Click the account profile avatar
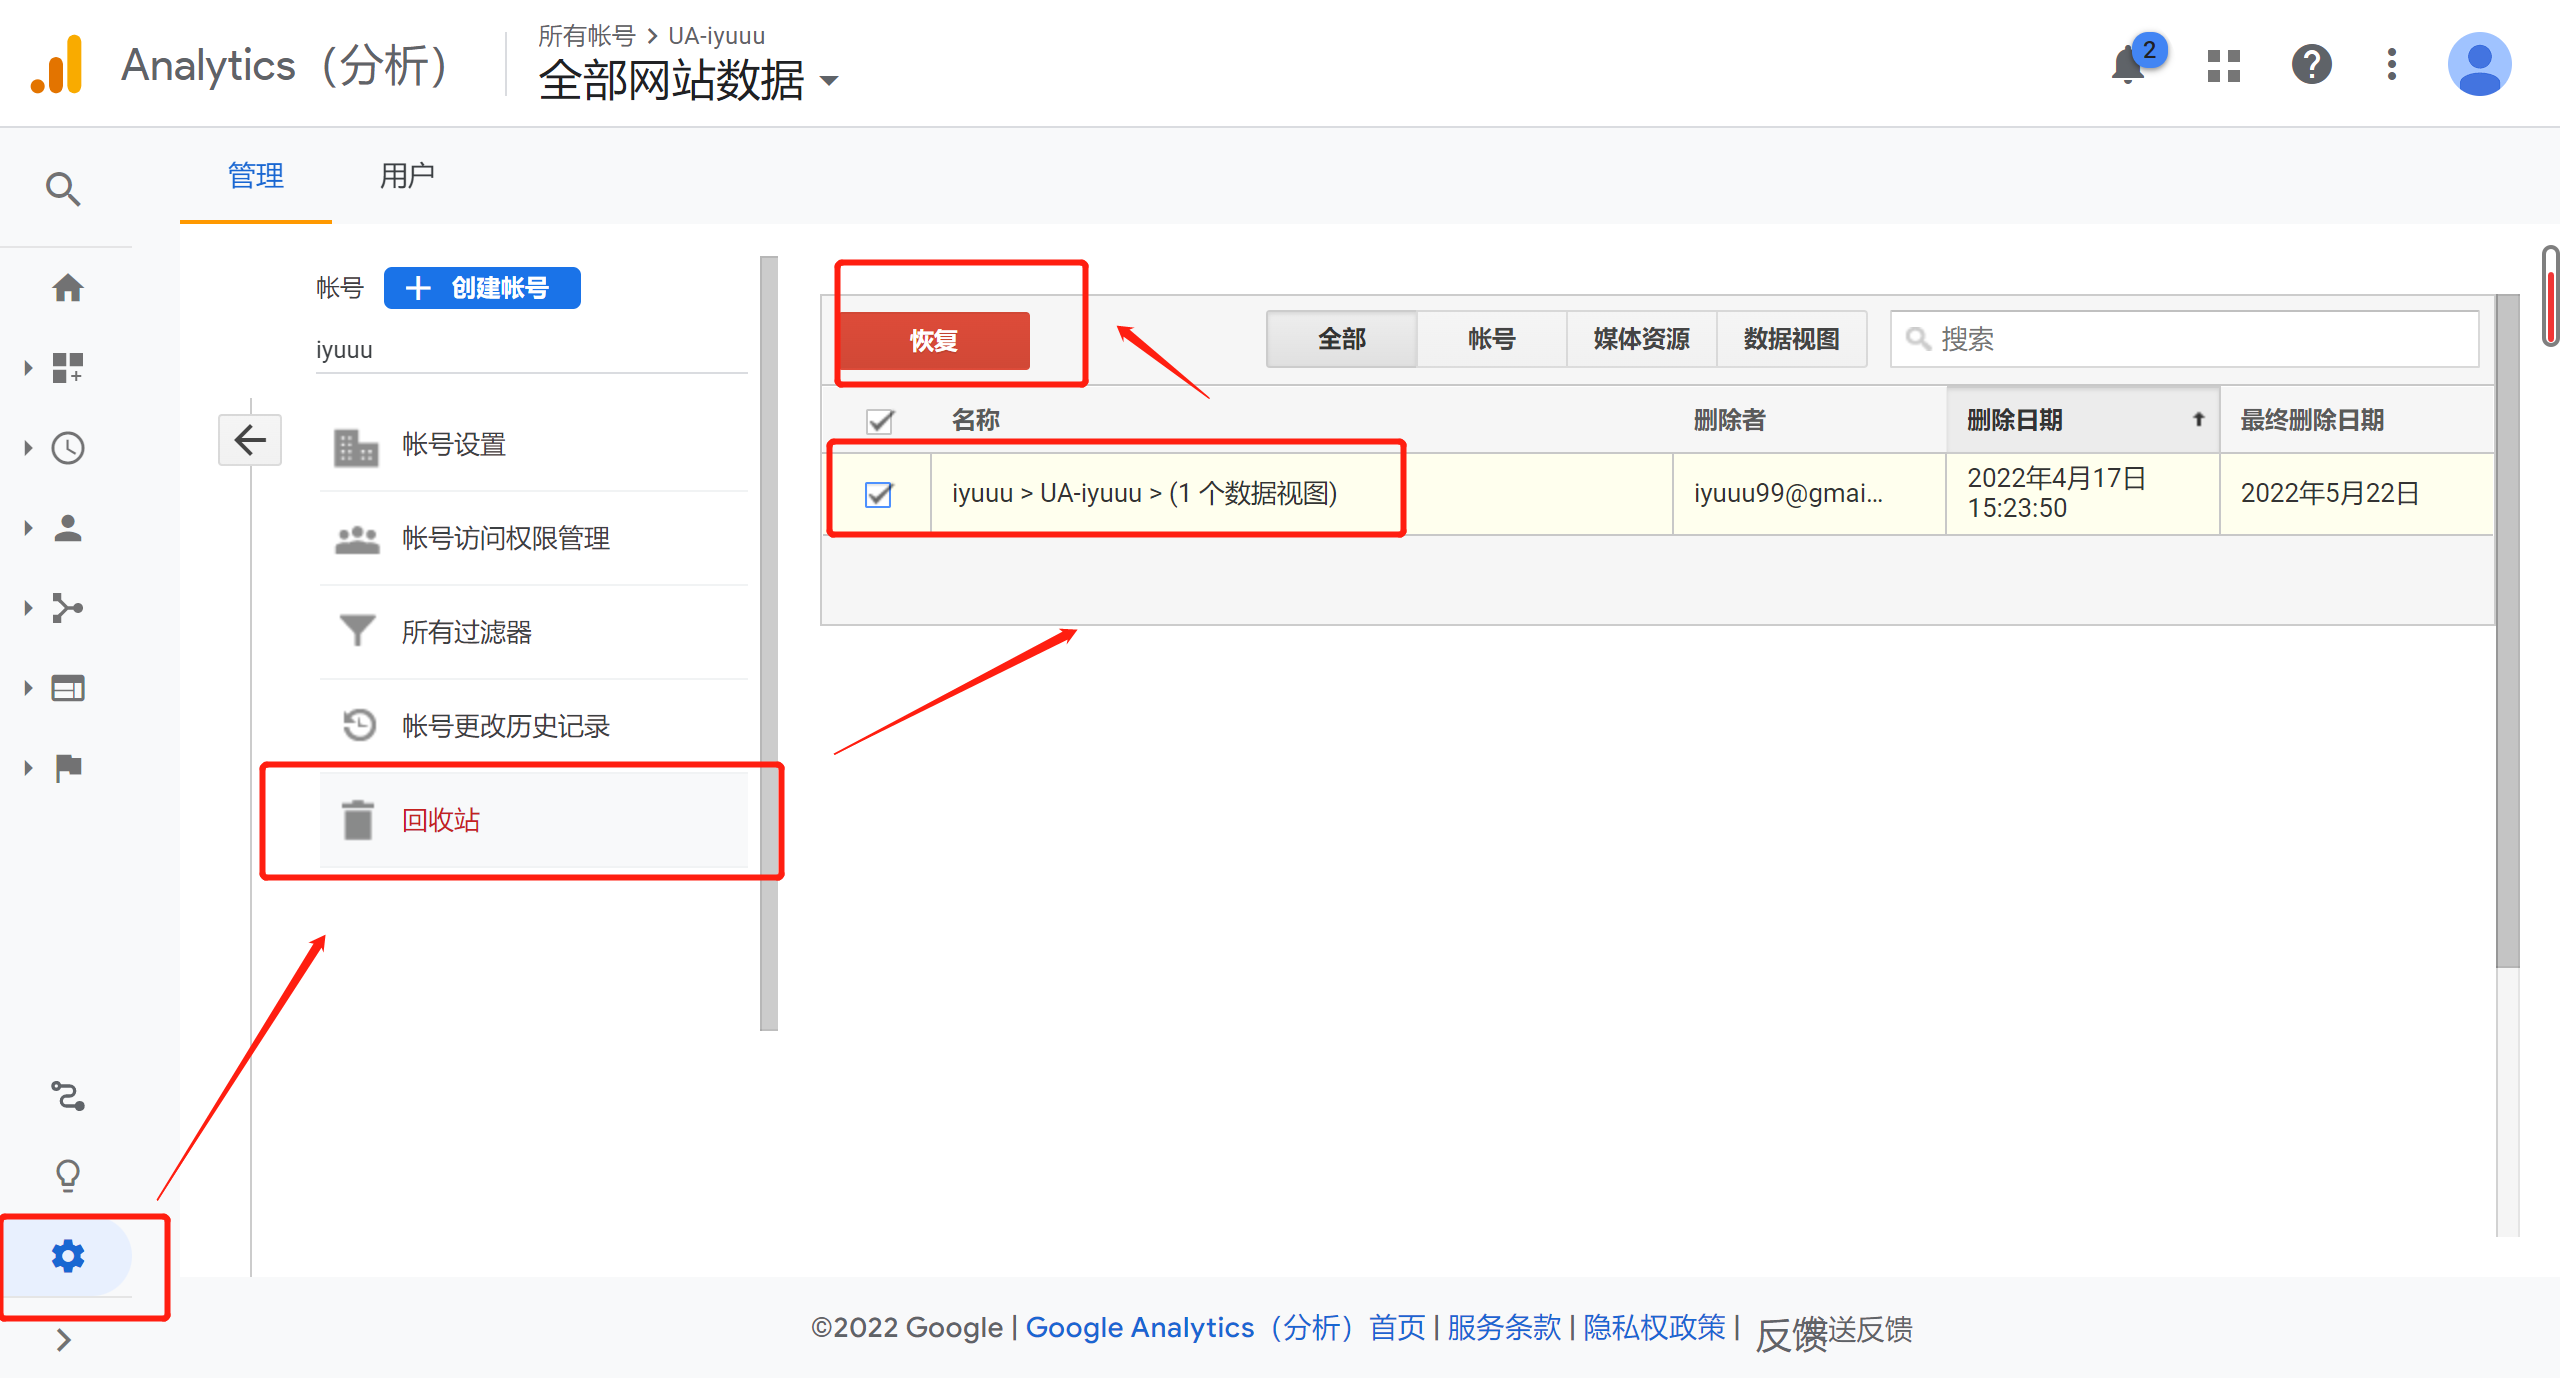This screenshot has height=1378, width=2560. point(2479,64)
